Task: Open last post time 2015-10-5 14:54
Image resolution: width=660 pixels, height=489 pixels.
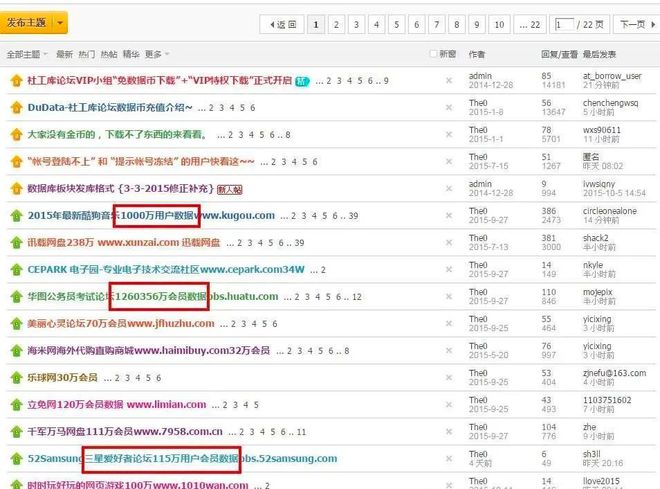Action: (614, 193)
